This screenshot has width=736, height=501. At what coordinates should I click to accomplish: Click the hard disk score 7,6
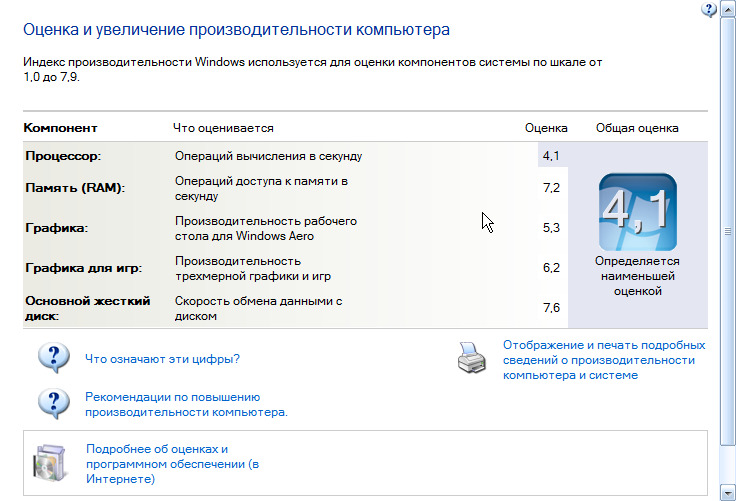551,306
